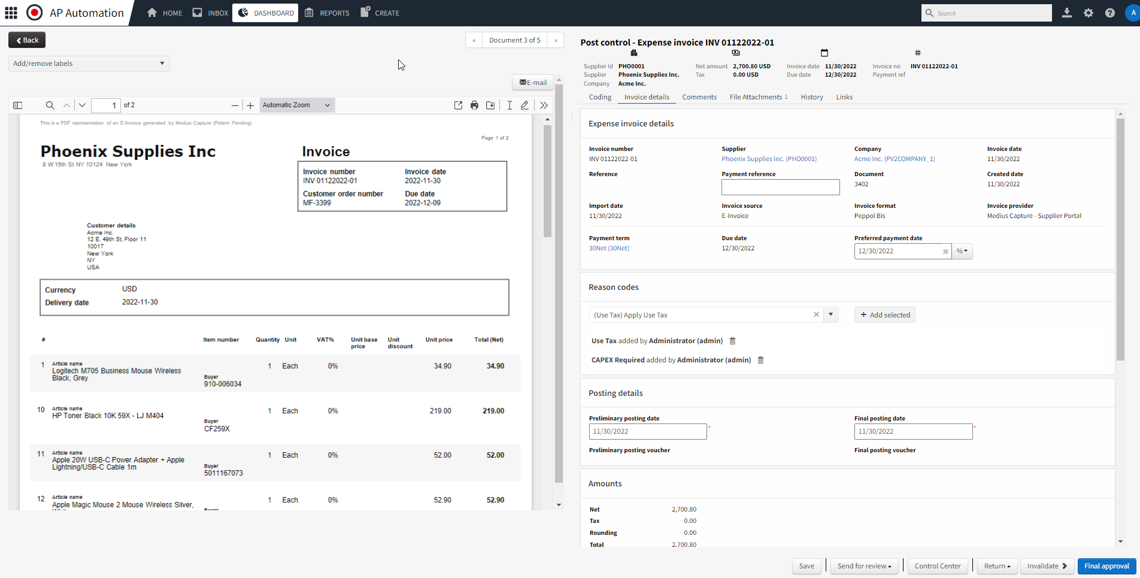This screenshot has width=1140, height=578.
Task: Switch to the text selection tool
Action: click(x=509, y=105)
